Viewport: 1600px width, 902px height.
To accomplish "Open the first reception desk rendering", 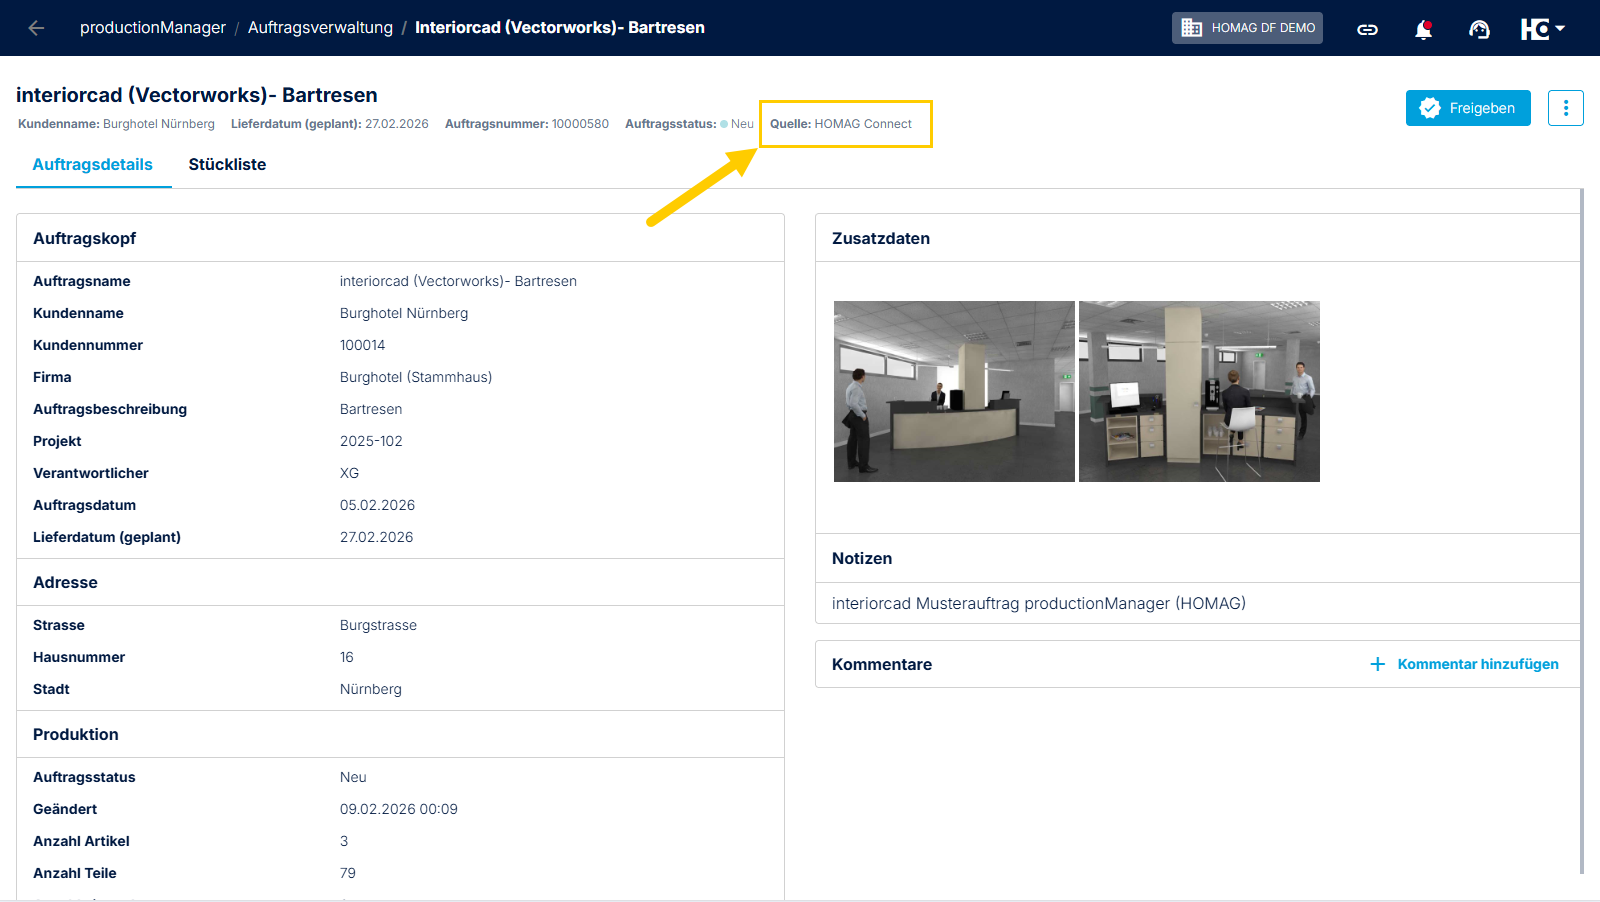I will (954, 391).
